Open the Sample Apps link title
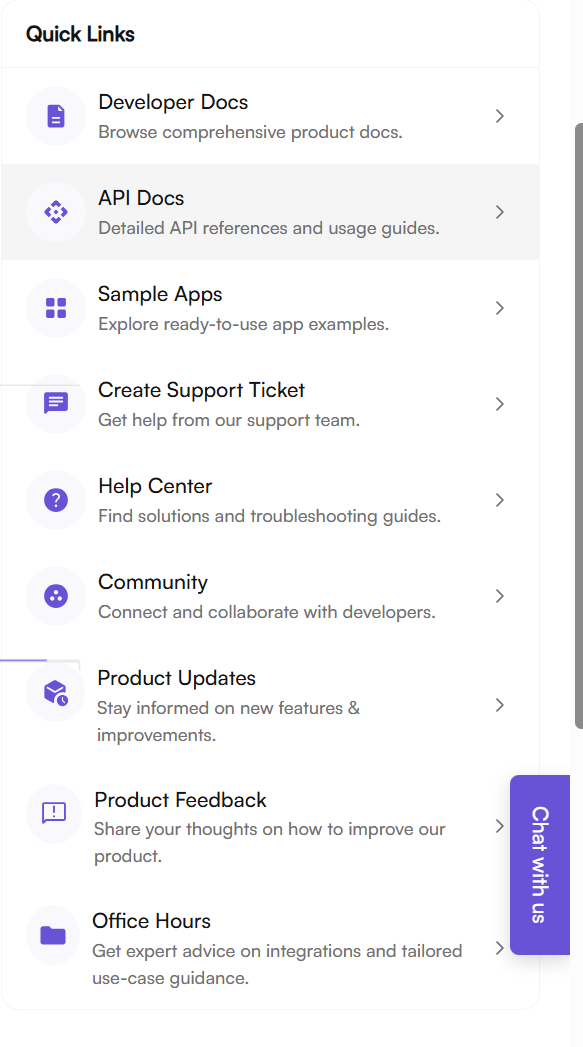Screen dimensions: 583x1047 (x=160, y=294)
